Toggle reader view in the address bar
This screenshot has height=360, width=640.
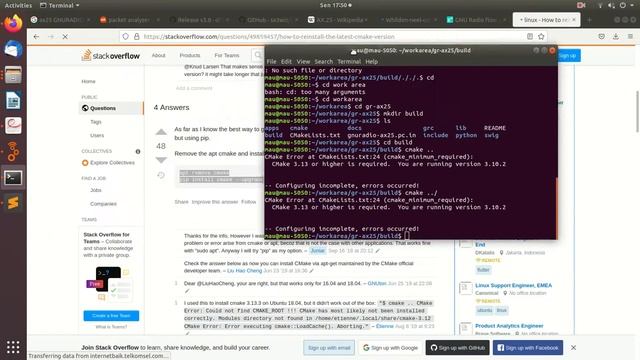(x=530, y=36)
